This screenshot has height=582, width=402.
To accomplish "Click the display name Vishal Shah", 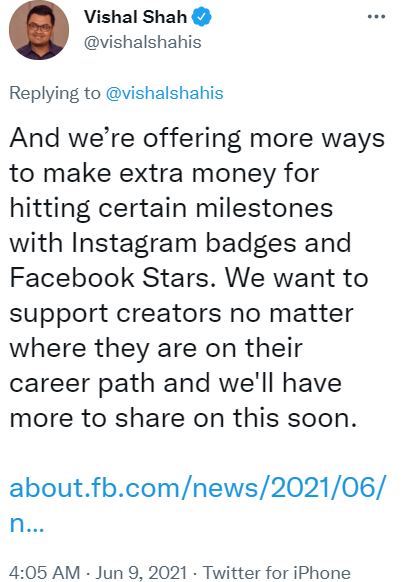I will [135, 17].
